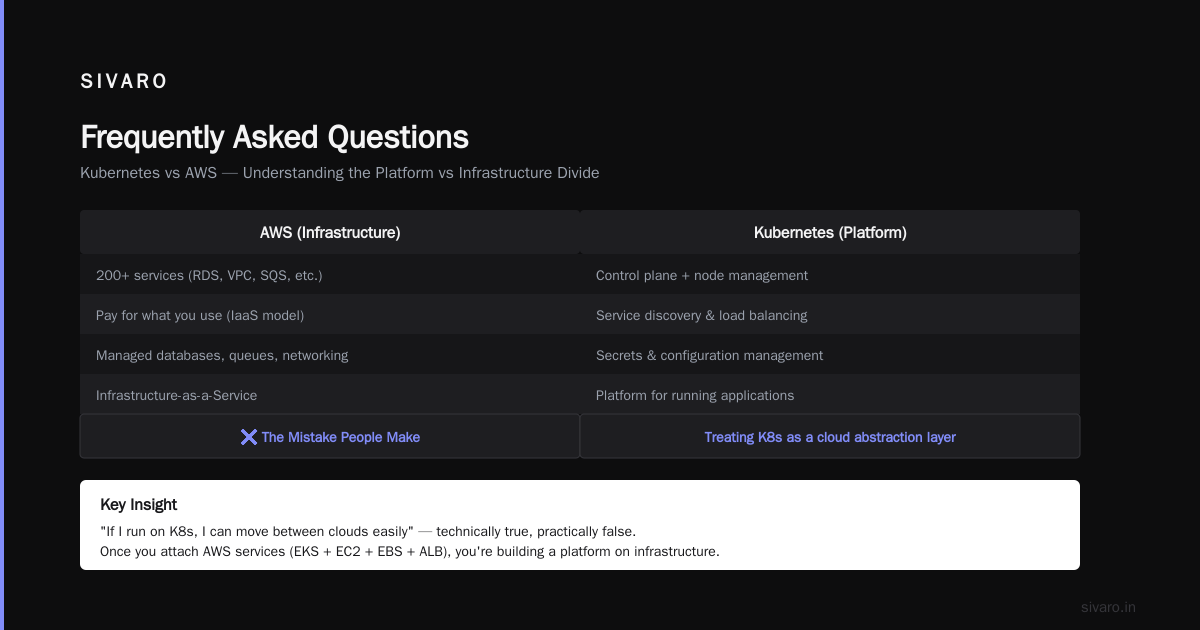Screen dimensions: 1200x630
Task: Select the quote about moving between clouds easily
Action: 368,531
